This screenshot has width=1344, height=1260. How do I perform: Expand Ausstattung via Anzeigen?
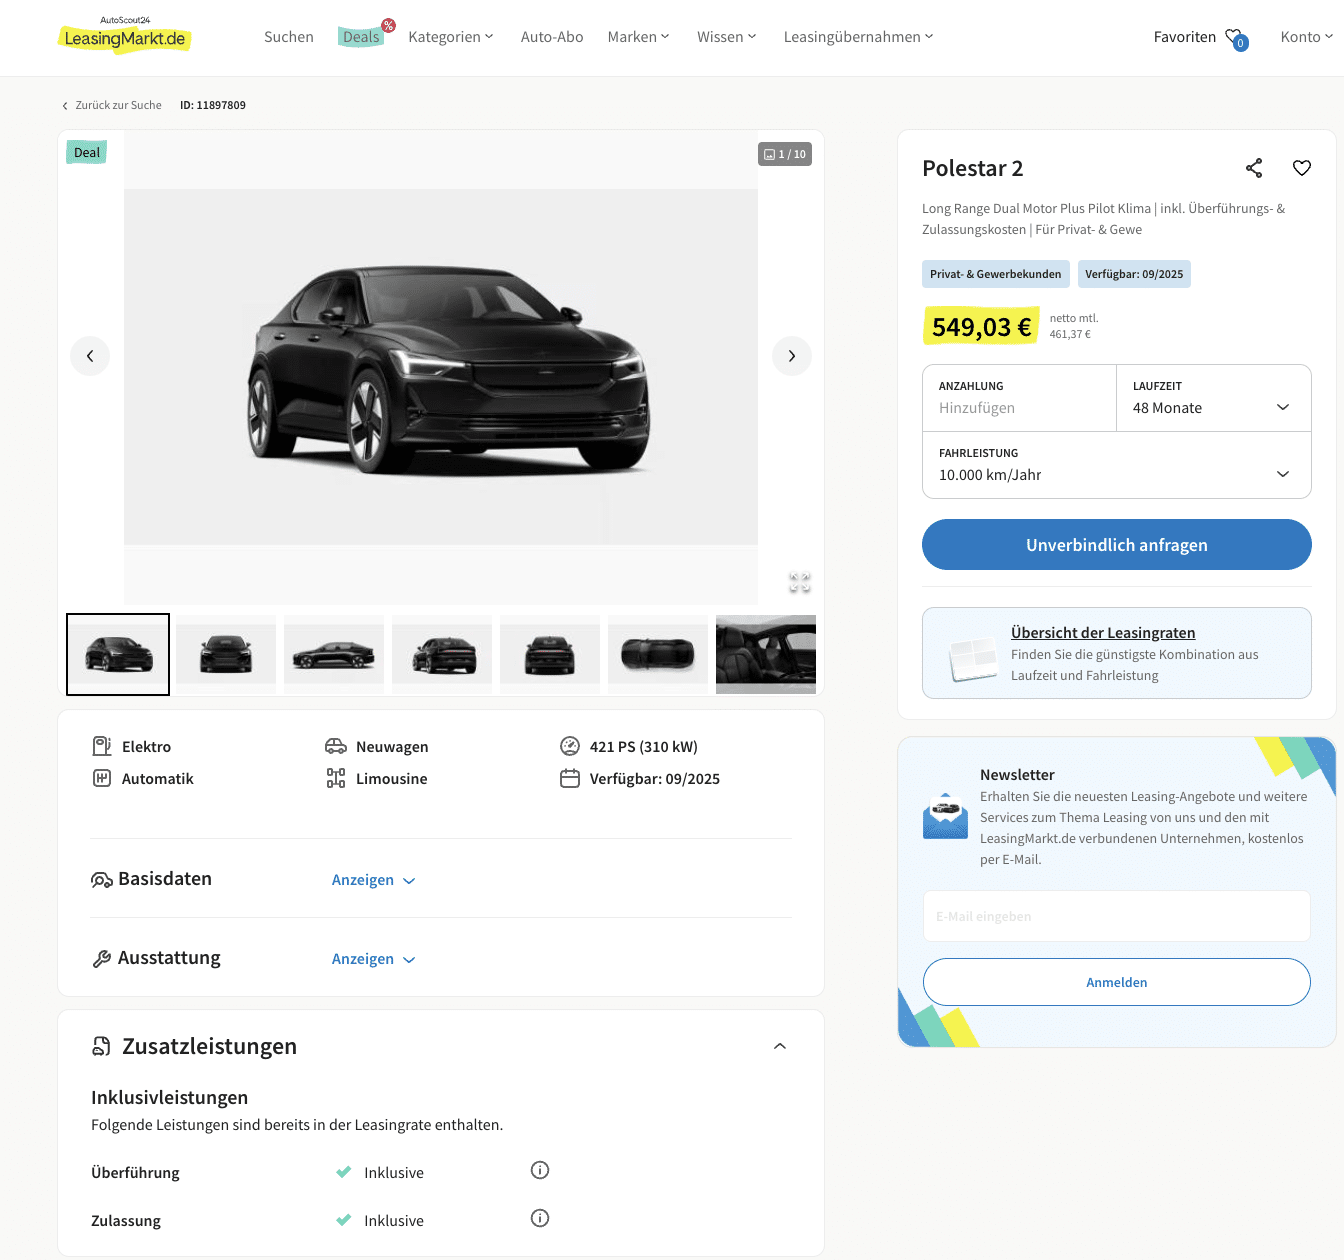coord(373,959)
